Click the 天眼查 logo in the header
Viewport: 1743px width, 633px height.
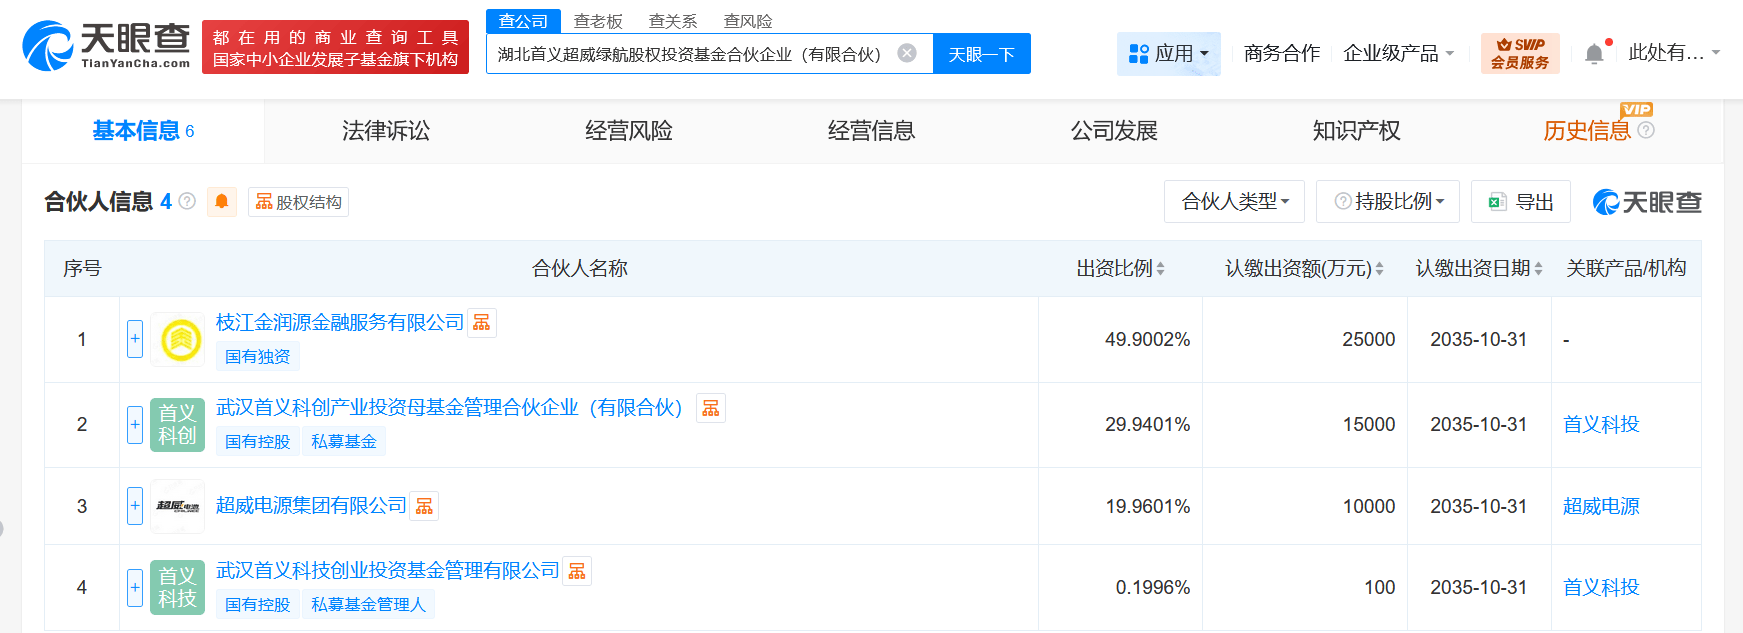pos(106,46)
